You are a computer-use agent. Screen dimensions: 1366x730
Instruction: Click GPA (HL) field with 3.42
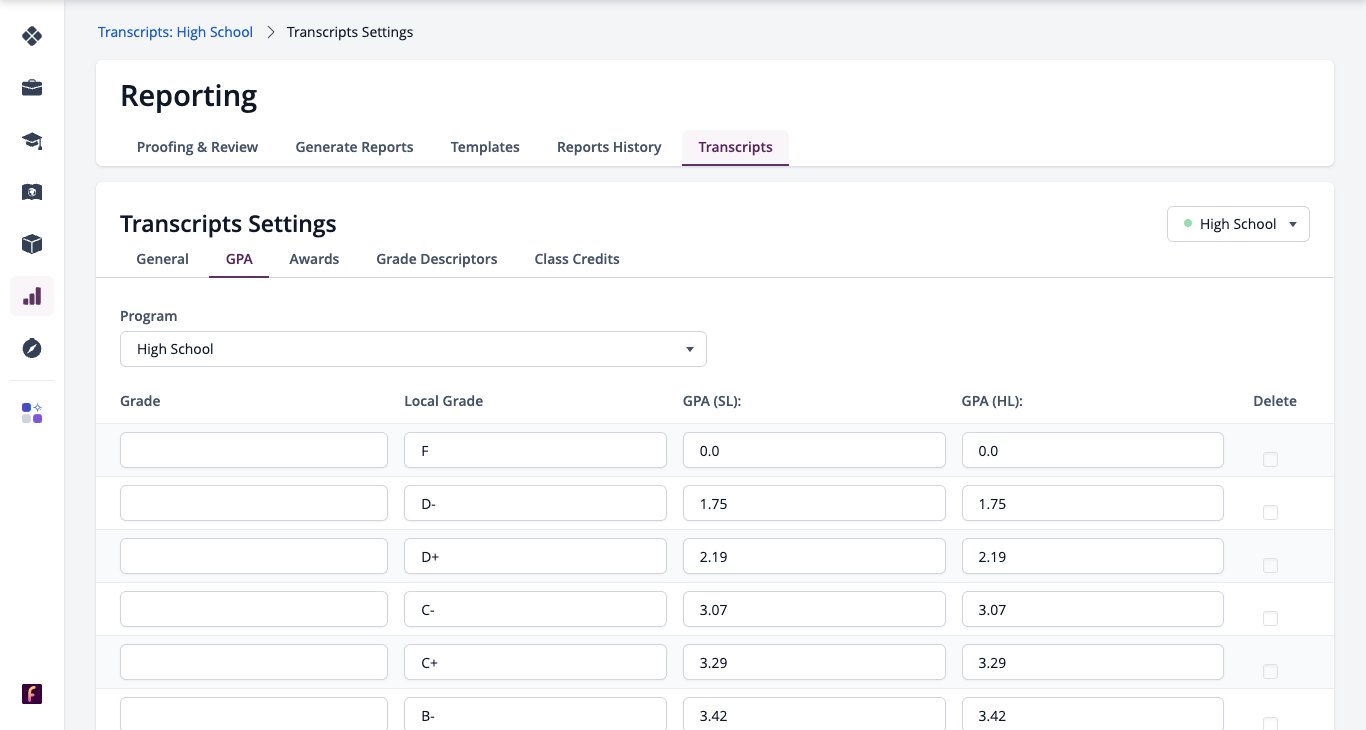1093,714
